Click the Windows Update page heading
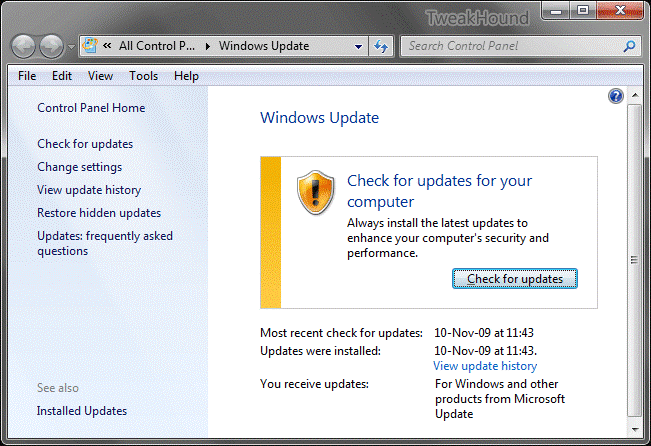This screenshot has width=651, height=446. (320, 118)
